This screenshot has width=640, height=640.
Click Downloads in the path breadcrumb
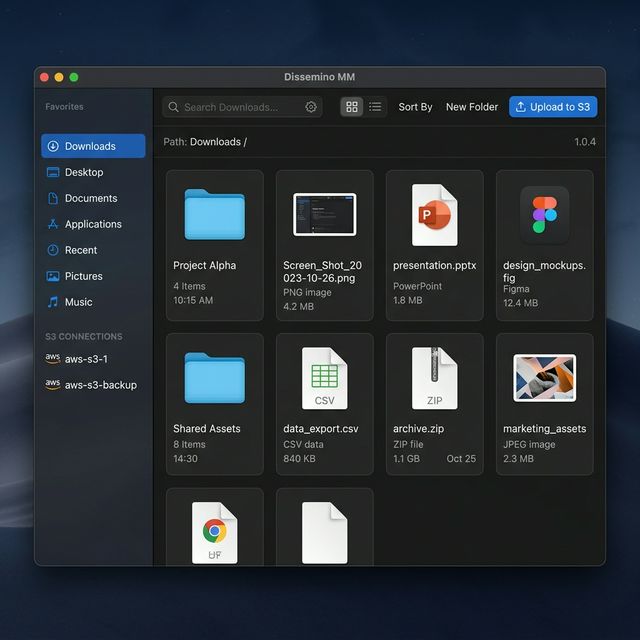pos(215,142)
